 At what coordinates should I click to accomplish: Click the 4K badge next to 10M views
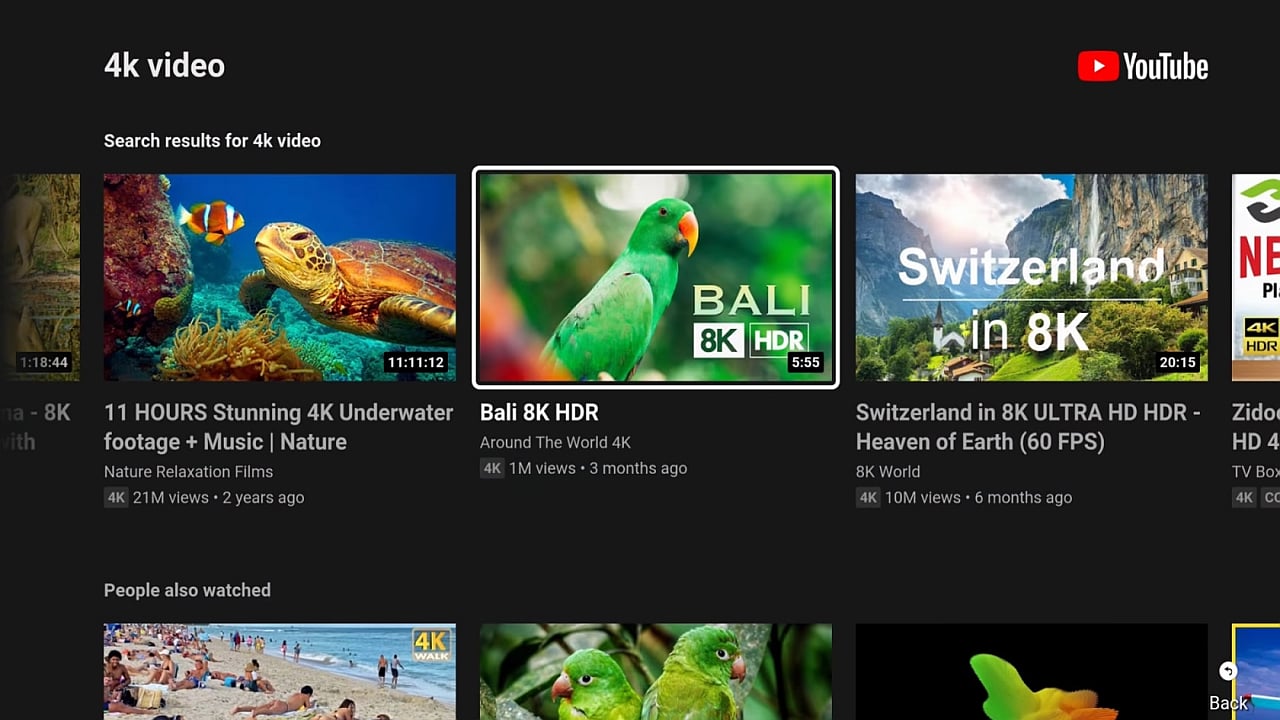pos(868,497)
